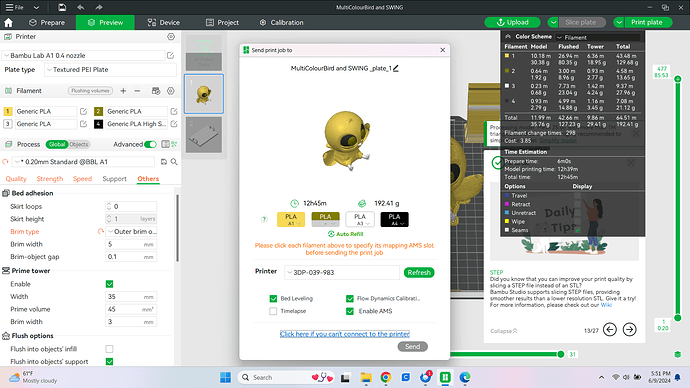Select the black PLA A4 filament slot
The height and width of the screenshot is (388, 690).
pyautogui.click(x=394, y=219)
